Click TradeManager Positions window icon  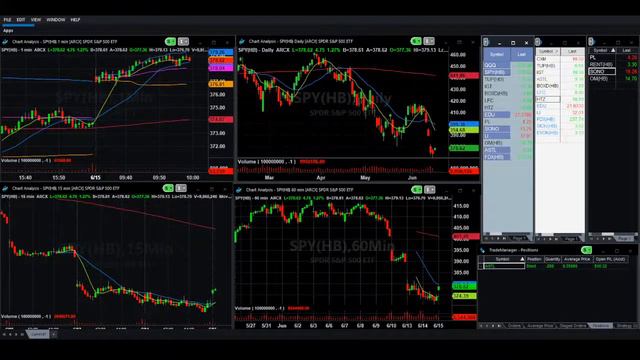[482, 250]
